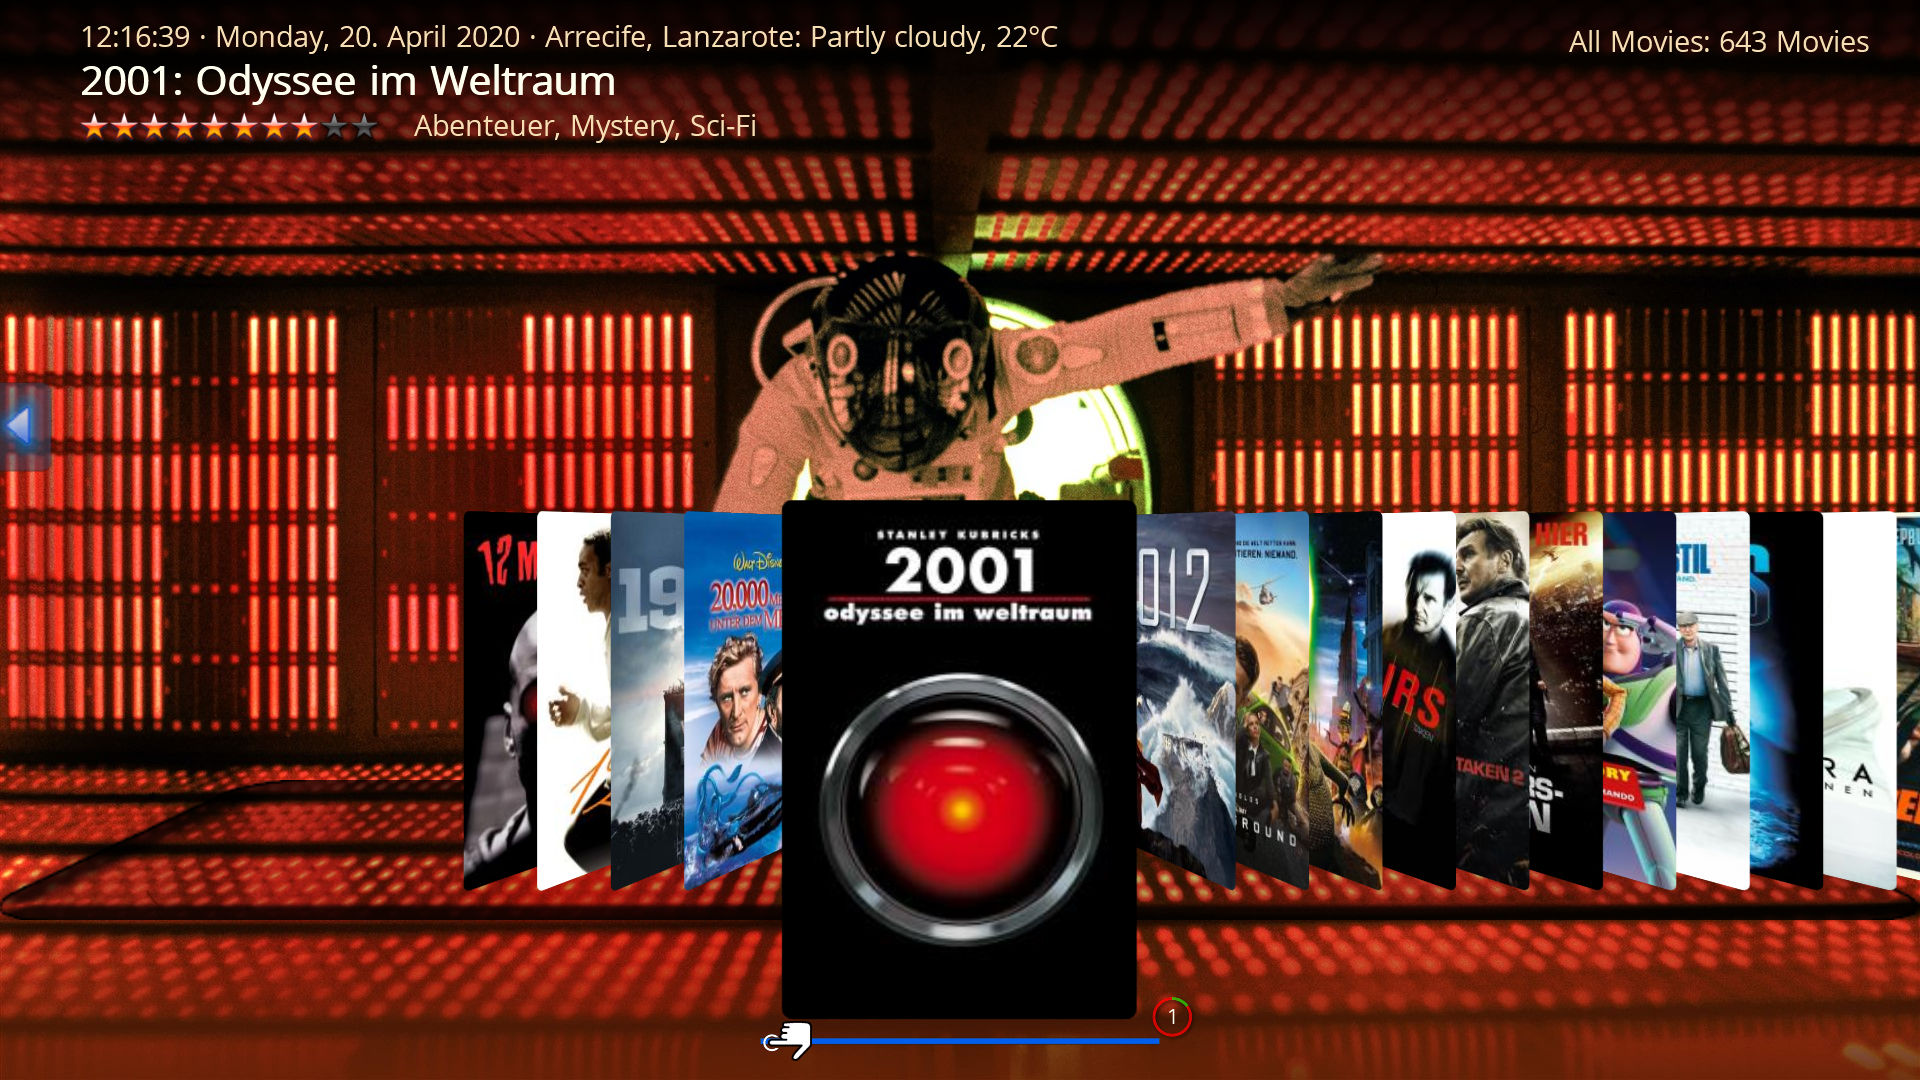This screenshot has width=1920, height=1080.
Task: Click the genres text Abenteuer, Mystery, Sci-Fi
Action: coord(585,126)
